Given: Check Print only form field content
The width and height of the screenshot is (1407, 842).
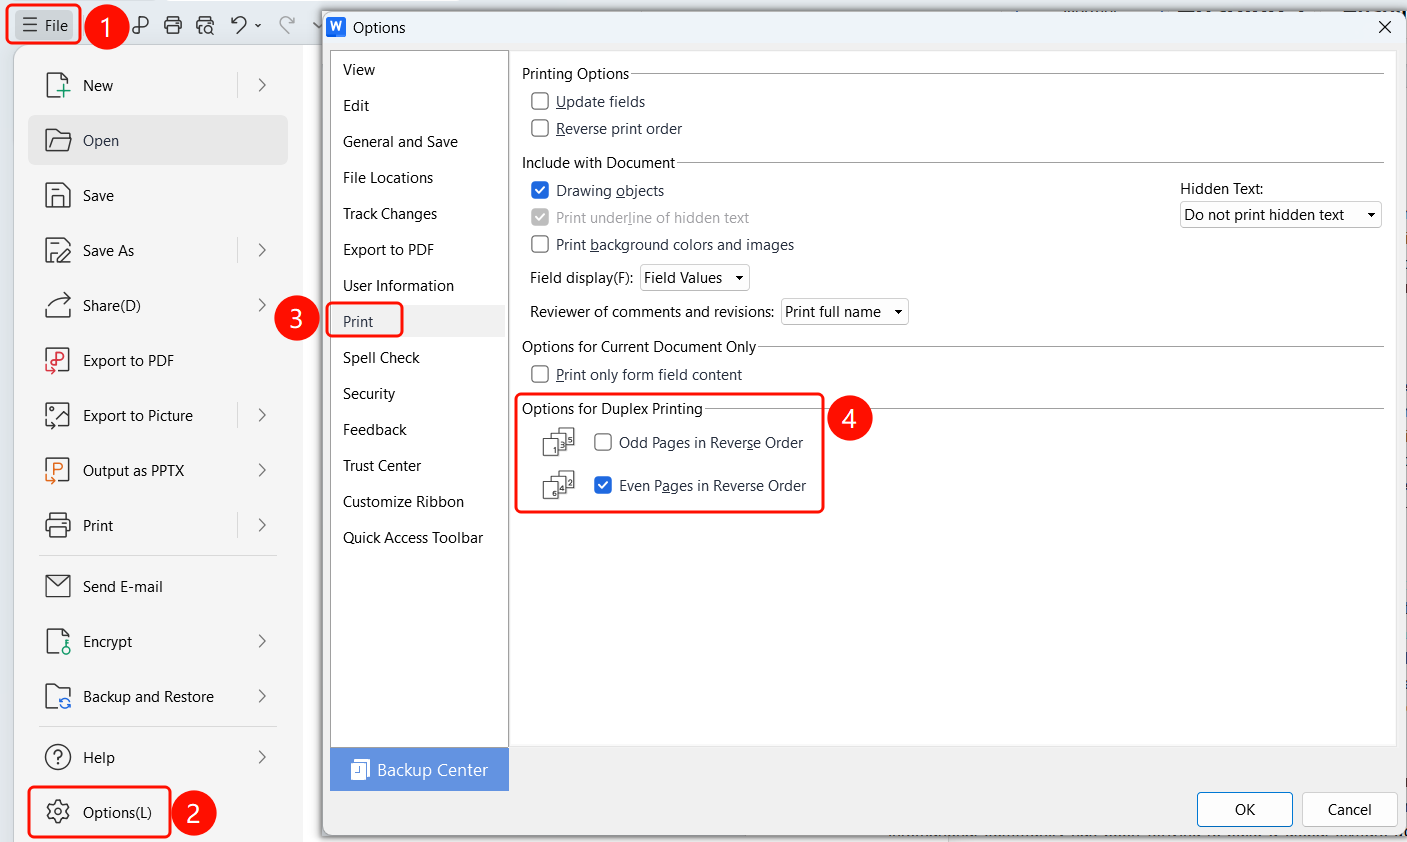Looking at the screenshot, I should [x=540, y=374].
